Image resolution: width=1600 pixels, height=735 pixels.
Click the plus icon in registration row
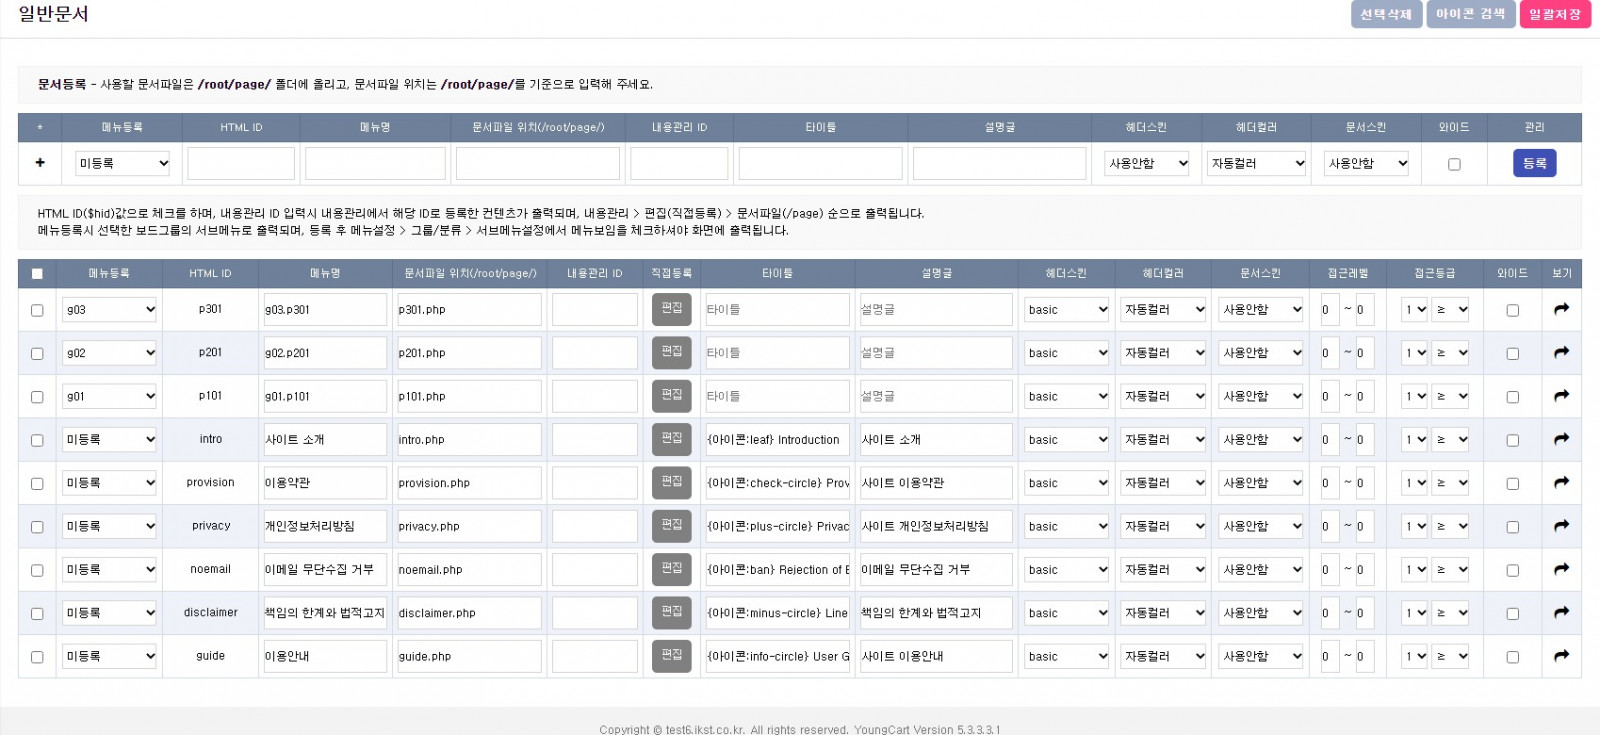(x=40, y=163)
